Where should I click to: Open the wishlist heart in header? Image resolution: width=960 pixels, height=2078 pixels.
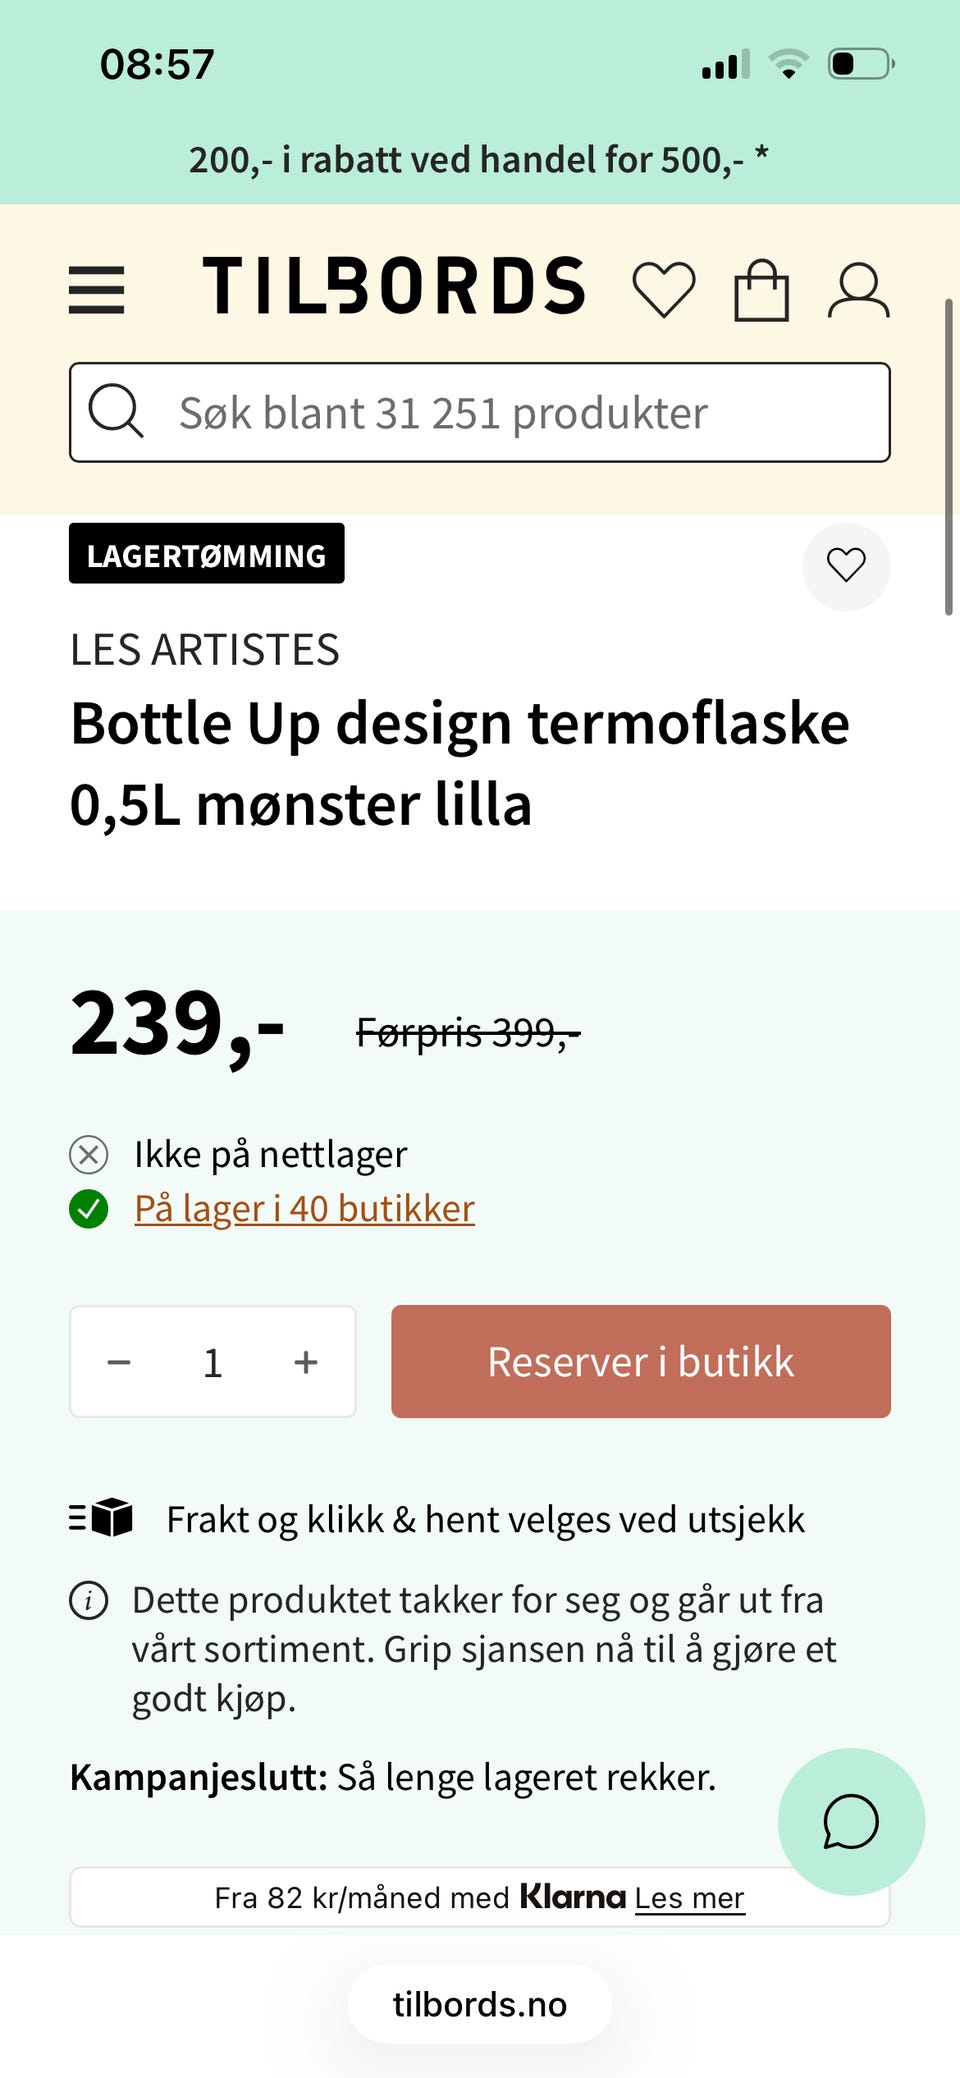pyautogui.click(x=664, y=290)
